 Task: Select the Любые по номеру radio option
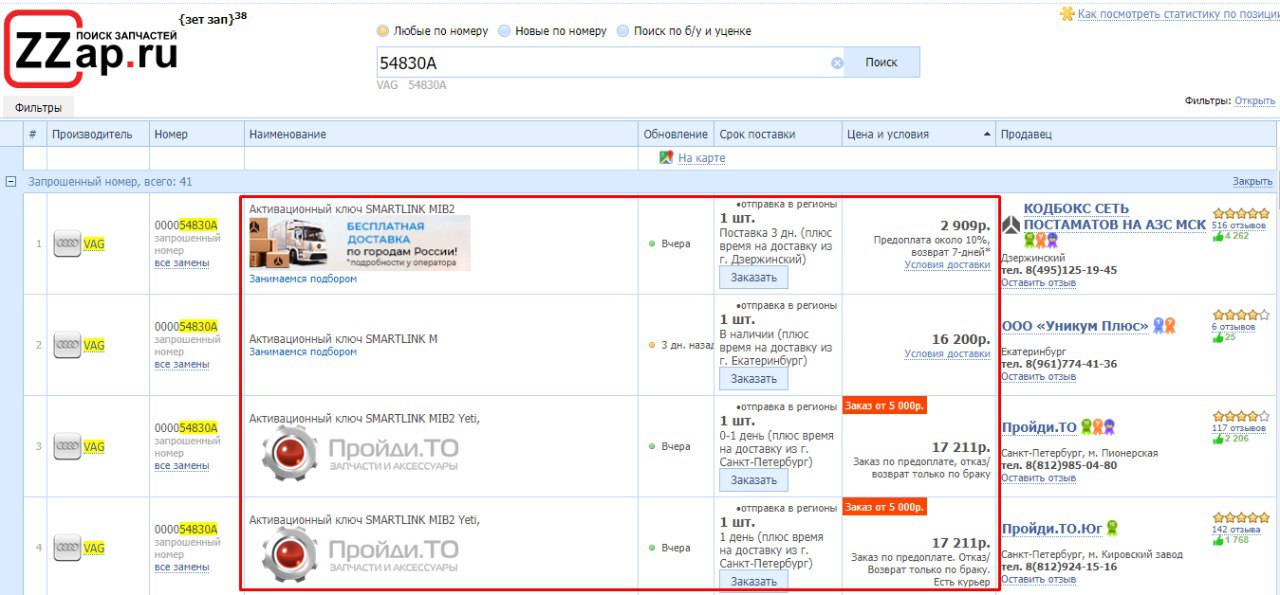383,31
